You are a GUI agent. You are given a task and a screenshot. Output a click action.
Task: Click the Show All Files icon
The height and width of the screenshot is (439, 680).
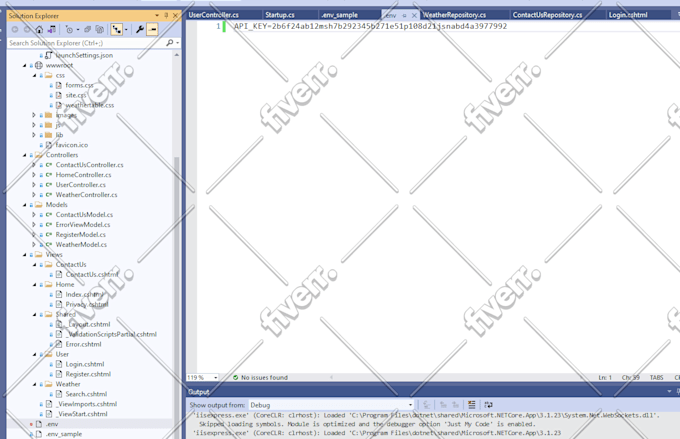point(100,29)
